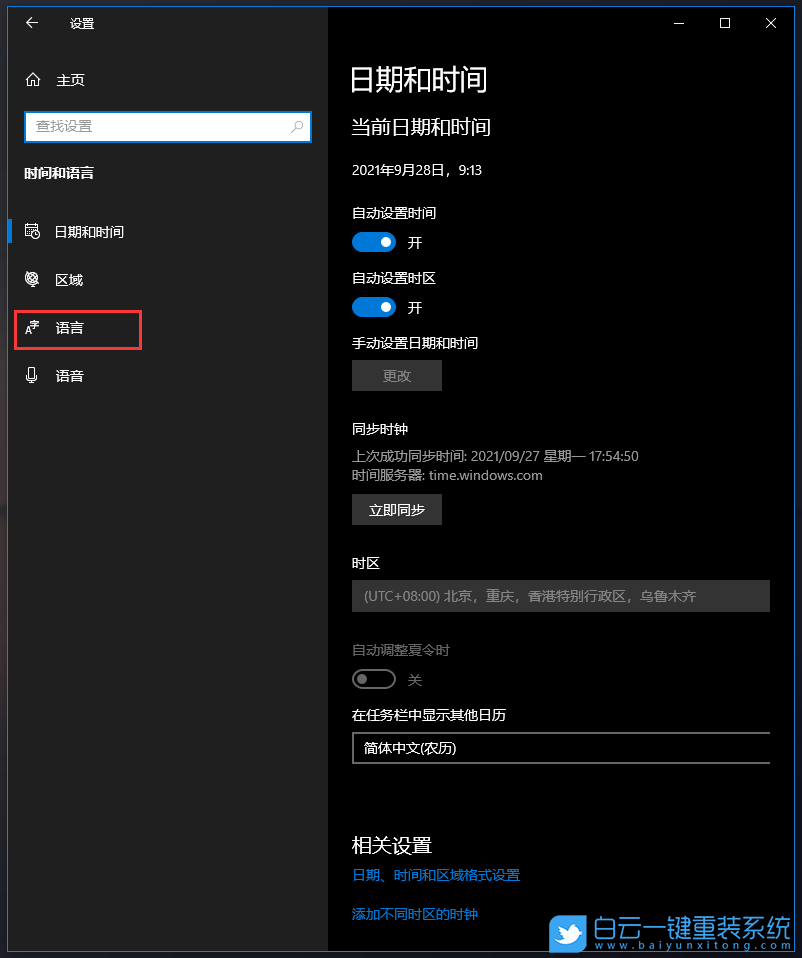Disable 自动设置时间 toggle
This screenshot has height=958, width=802.
coord(373,242)
